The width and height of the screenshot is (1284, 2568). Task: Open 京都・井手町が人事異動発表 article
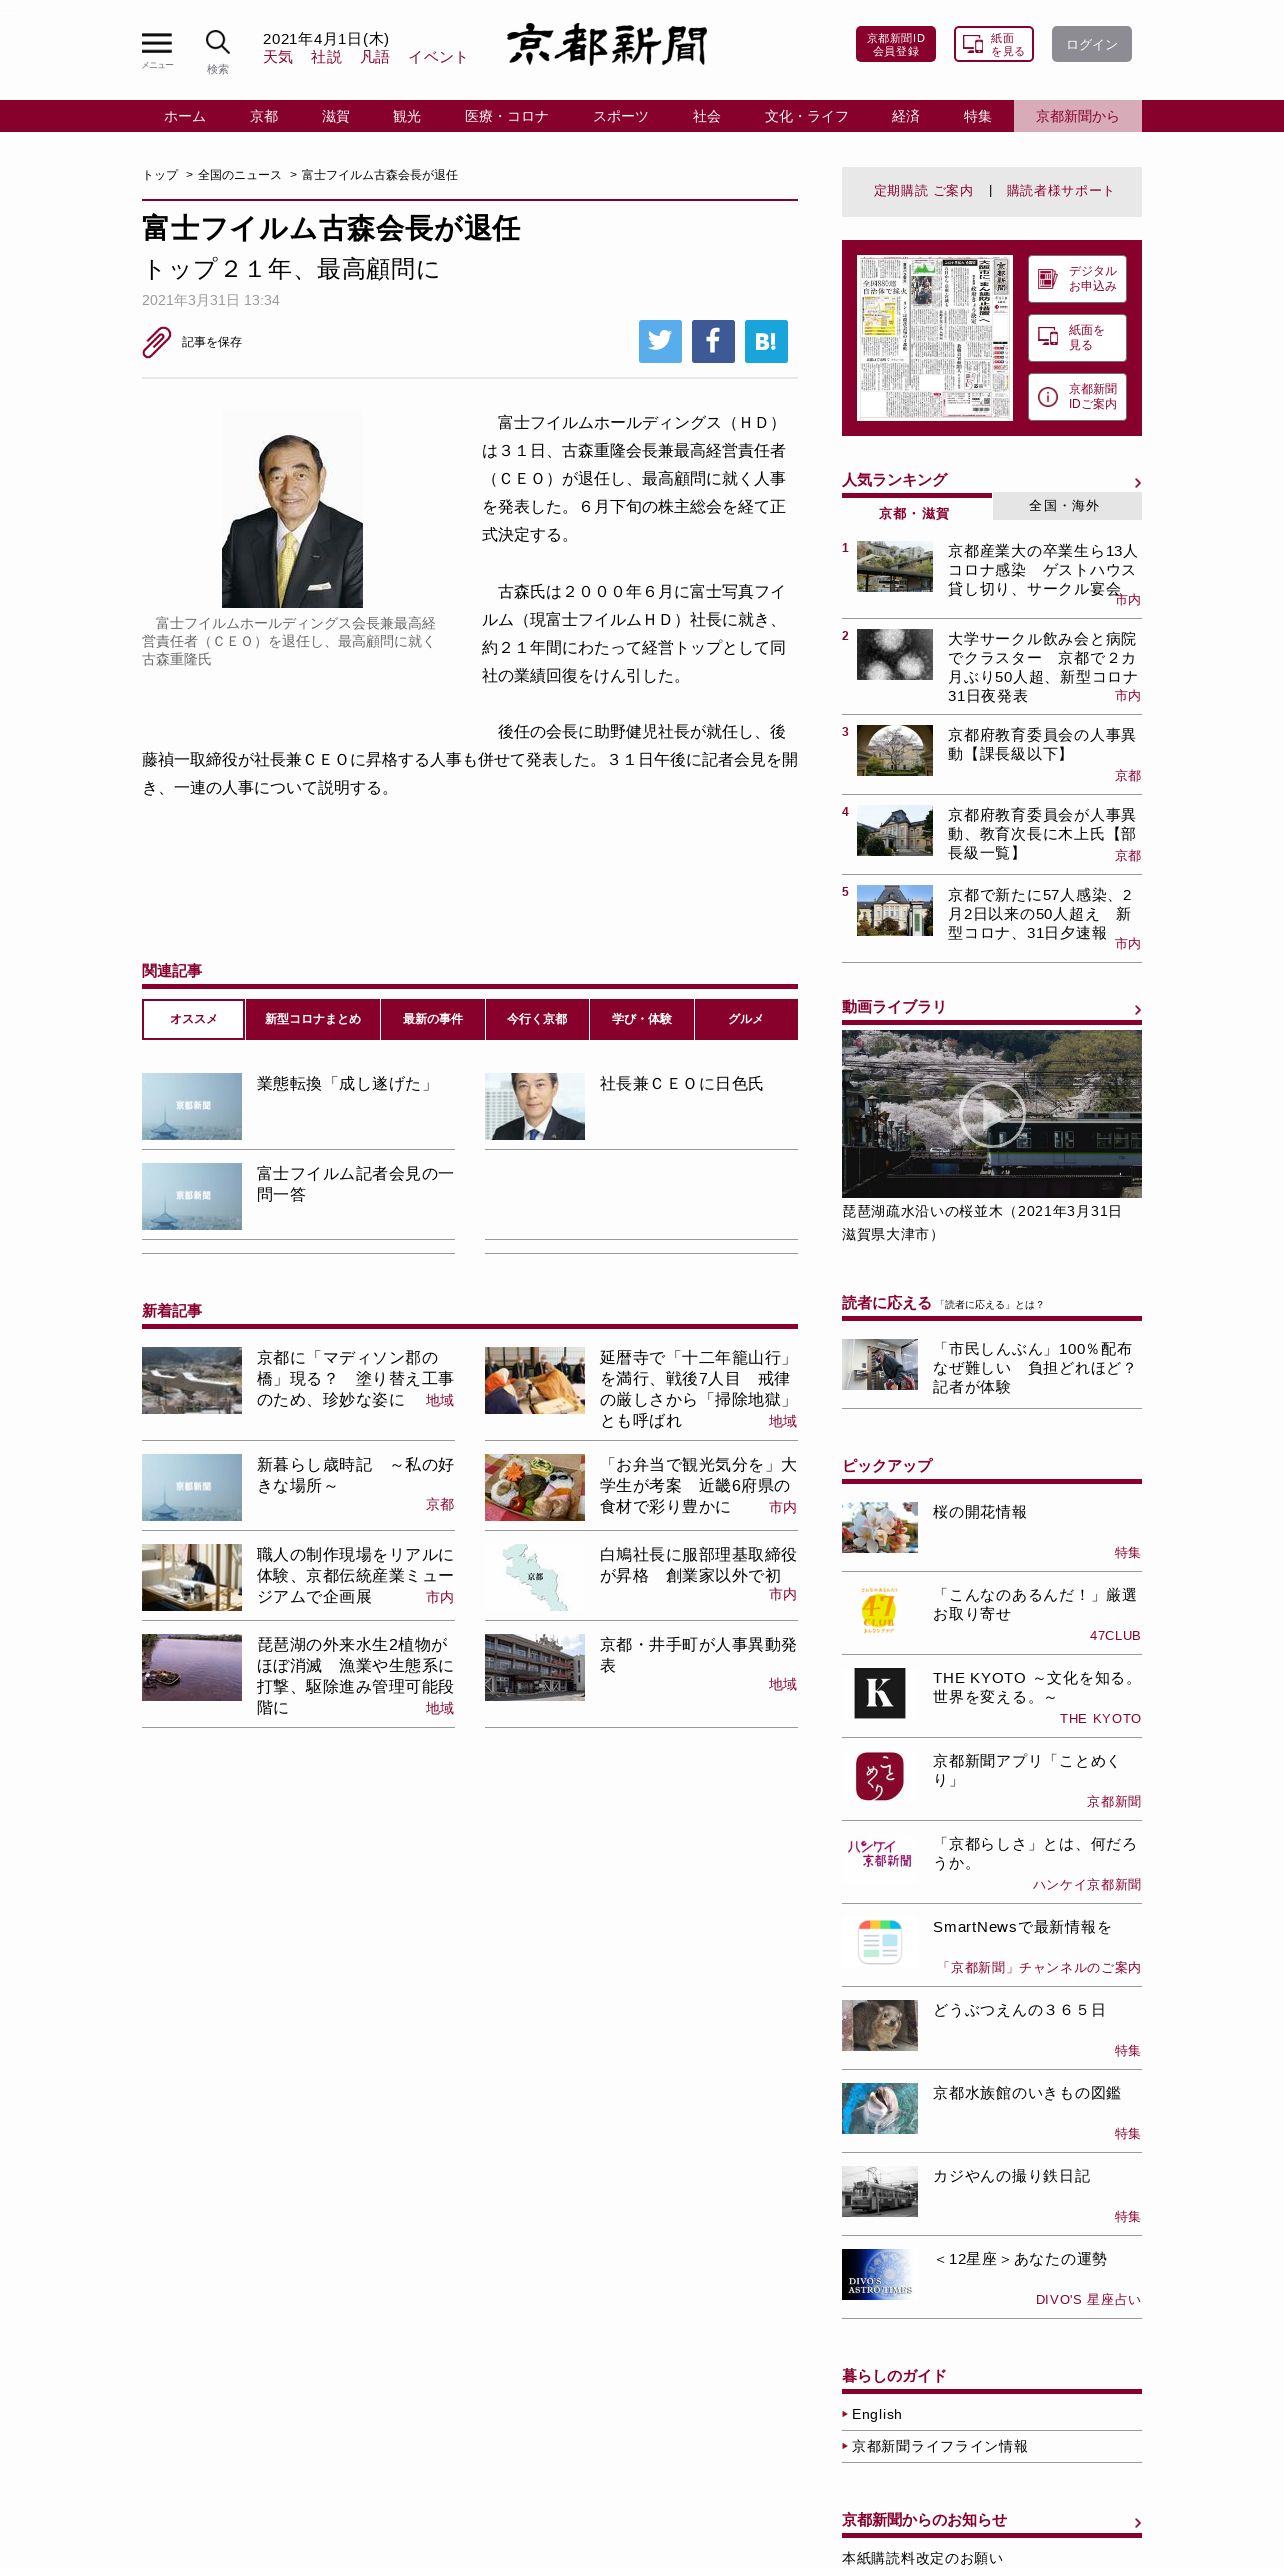(698, 1655)
